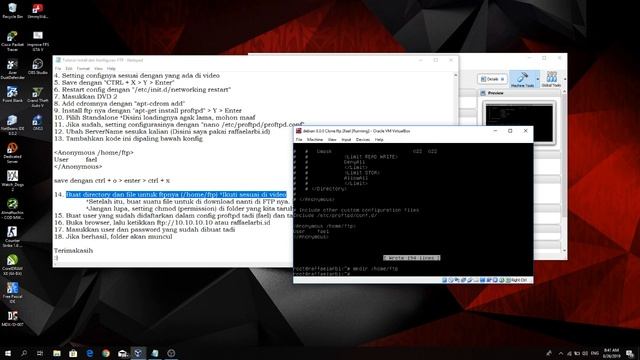Viewport: 640px width, 360px height.
Task: Click the VM preview thumbnail
Action: [x=519, y=122]
